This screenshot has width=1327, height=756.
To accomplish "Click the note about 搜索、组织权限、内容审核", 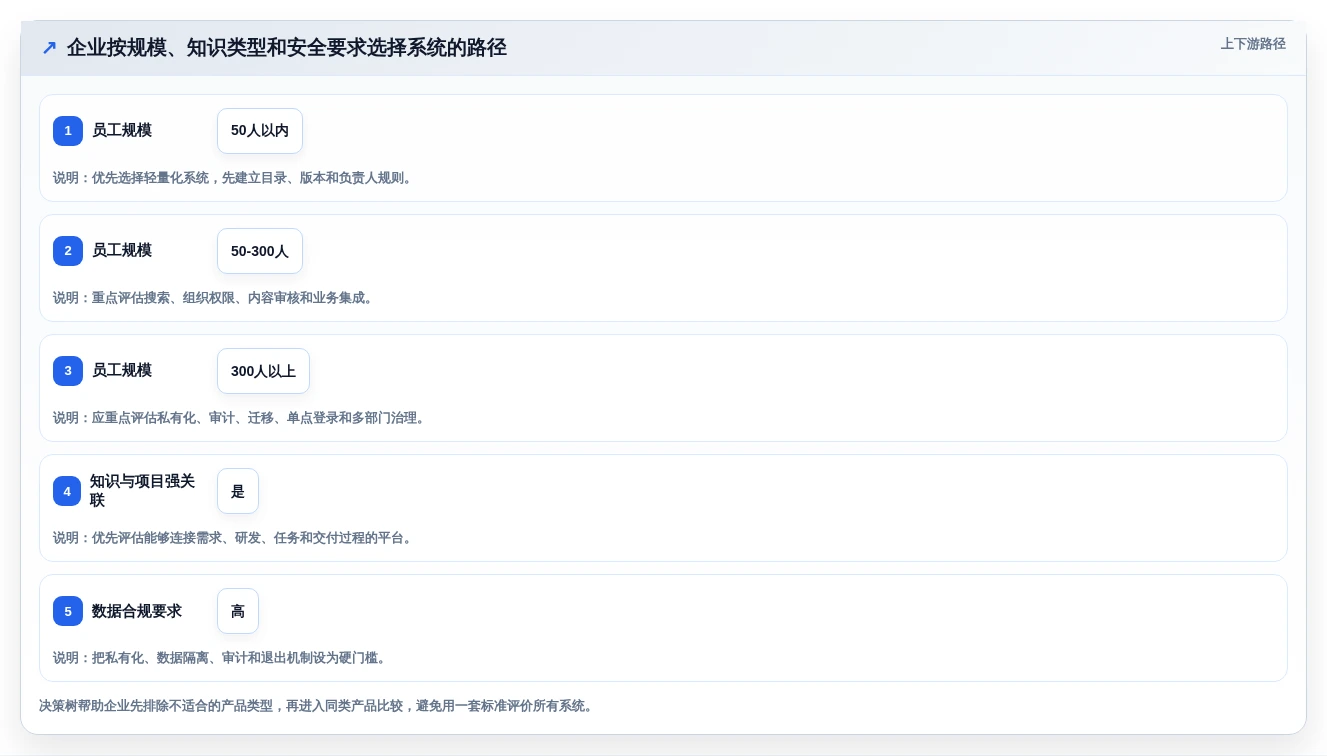I will tap(214, 298).
